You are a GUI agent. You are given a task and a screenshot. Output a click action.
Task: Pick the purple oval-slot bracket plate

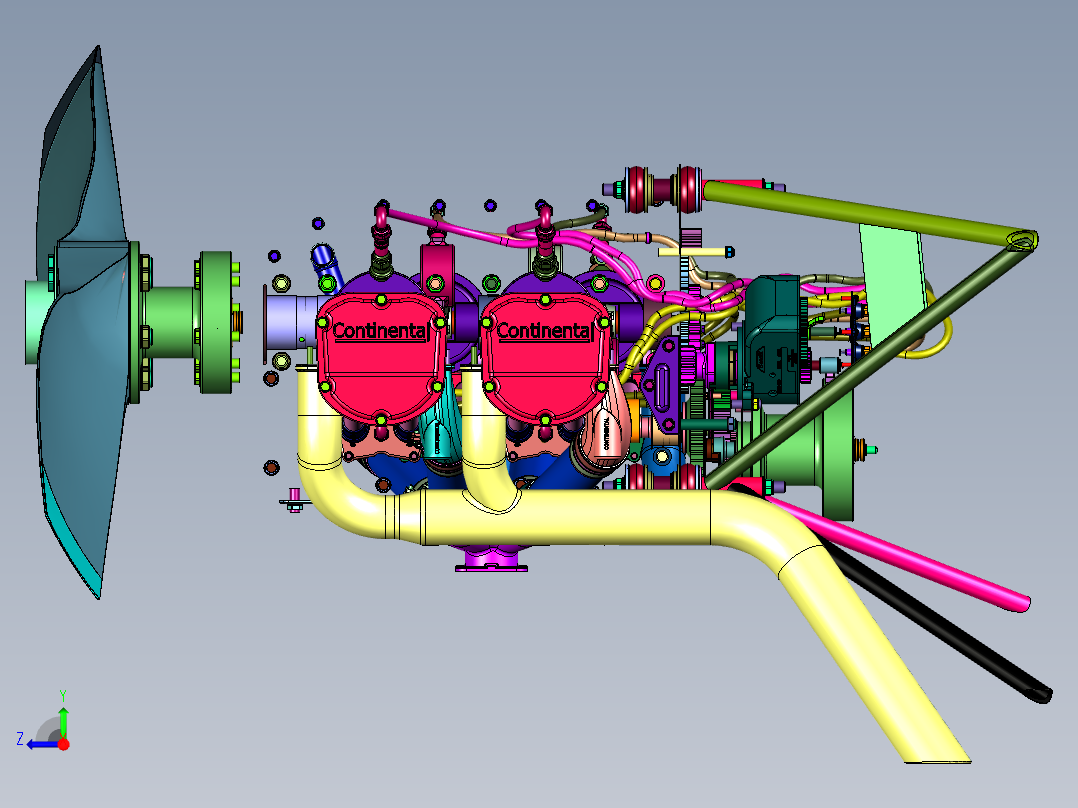pyautogui.click(x=662, y=385)
